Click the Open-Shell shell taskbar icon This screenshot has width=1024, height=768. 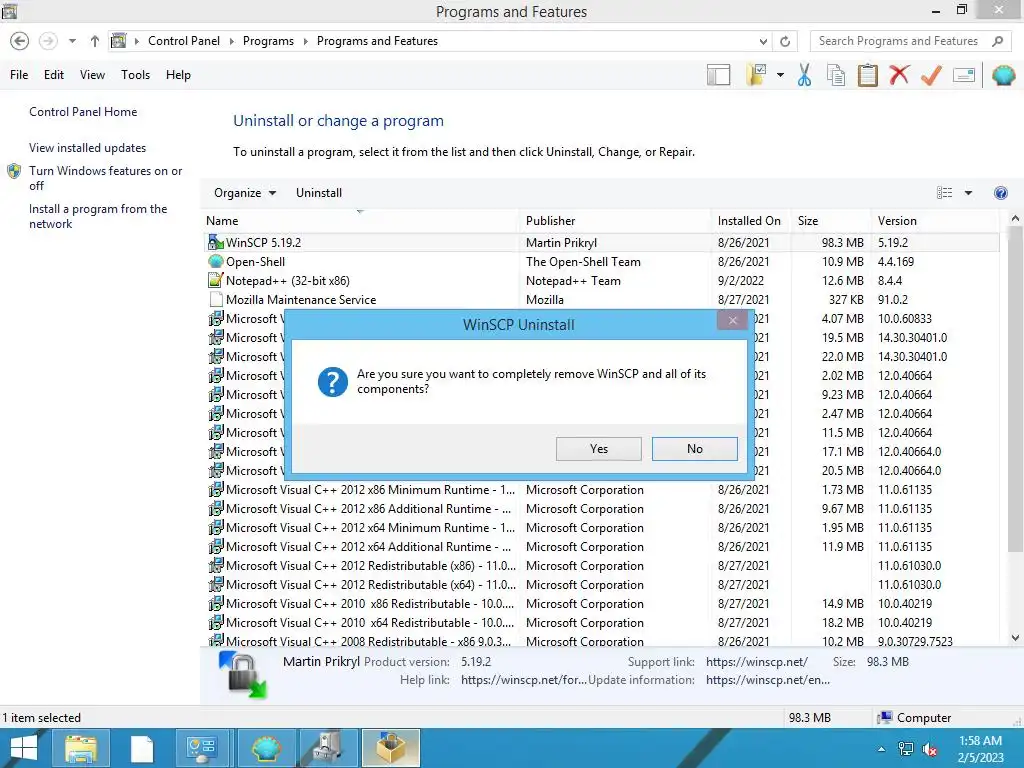click(x=266, y=748)
